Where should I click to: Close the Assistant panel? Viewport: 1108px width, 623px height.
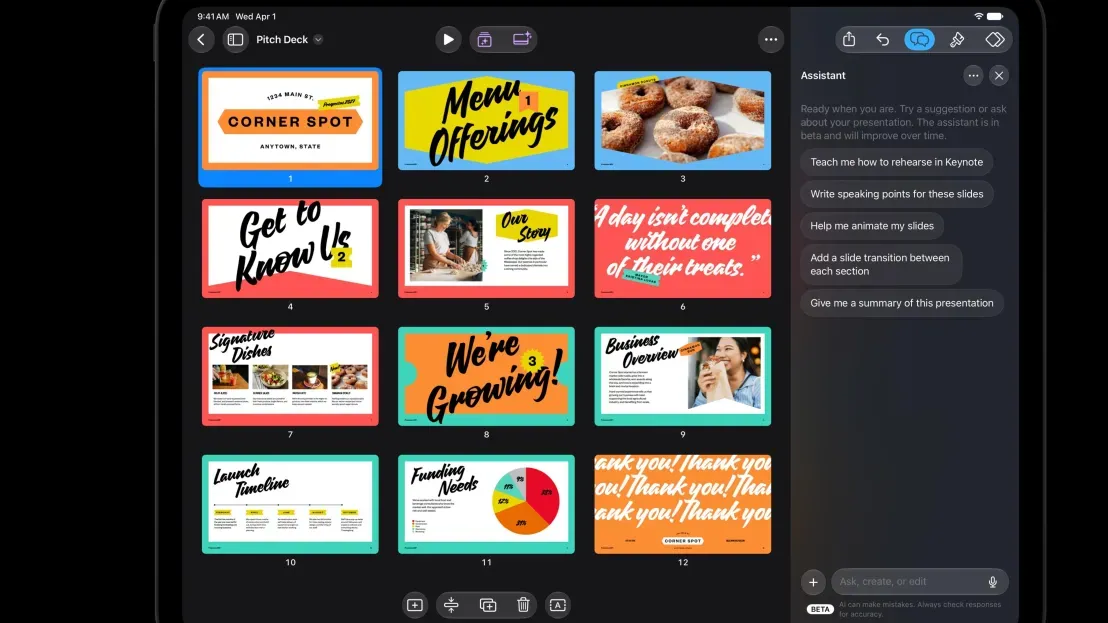pyautogui.click(x=999, y=76)
